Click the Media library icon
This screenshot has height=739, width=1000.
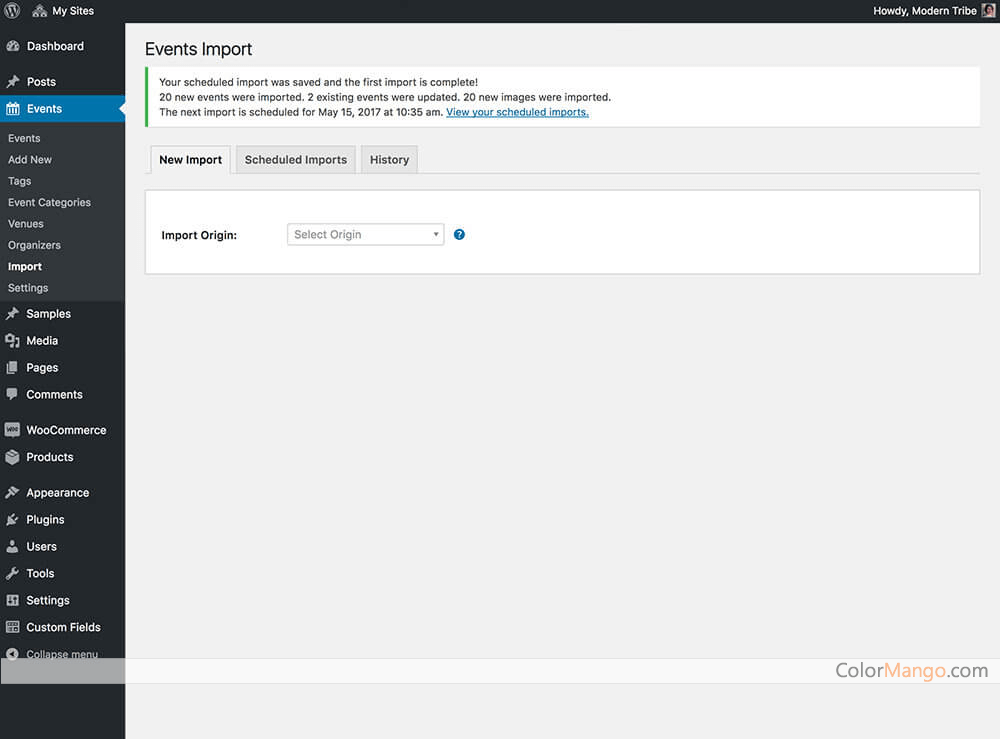[x=12, y=341]
